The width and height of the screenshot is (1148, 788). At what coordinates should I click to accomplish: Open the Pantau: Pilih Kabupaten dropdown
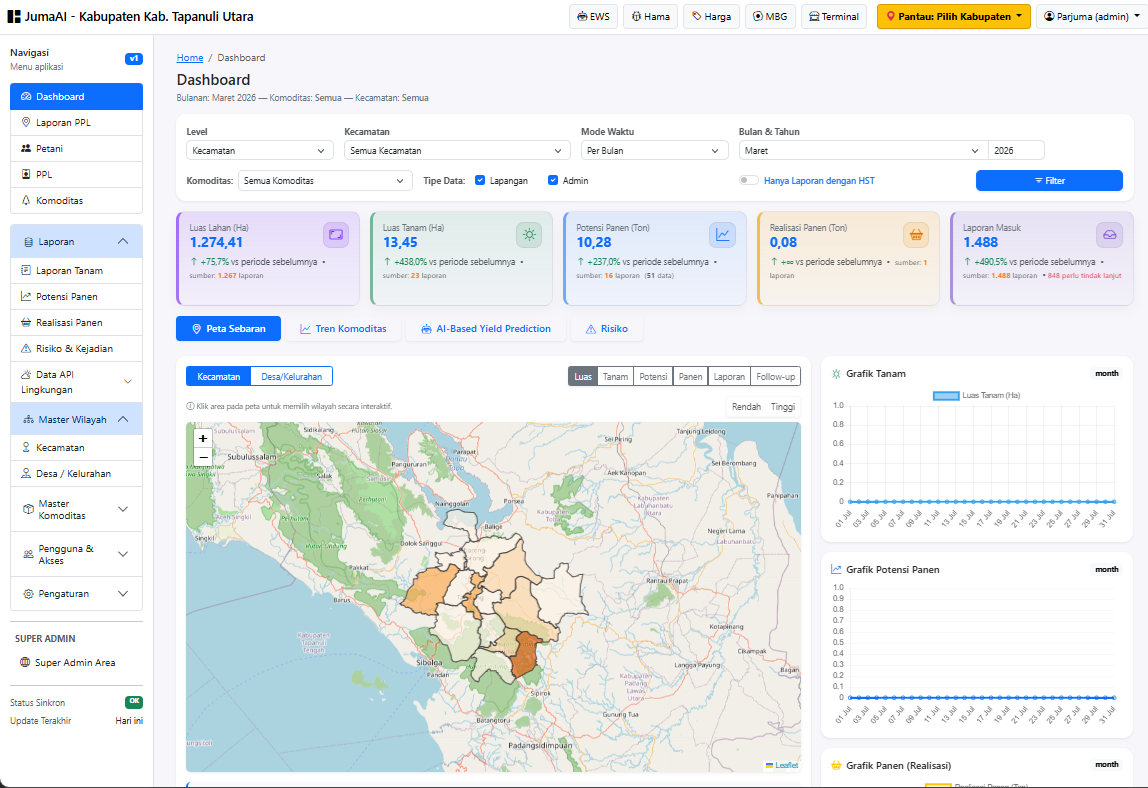point(953,16)
